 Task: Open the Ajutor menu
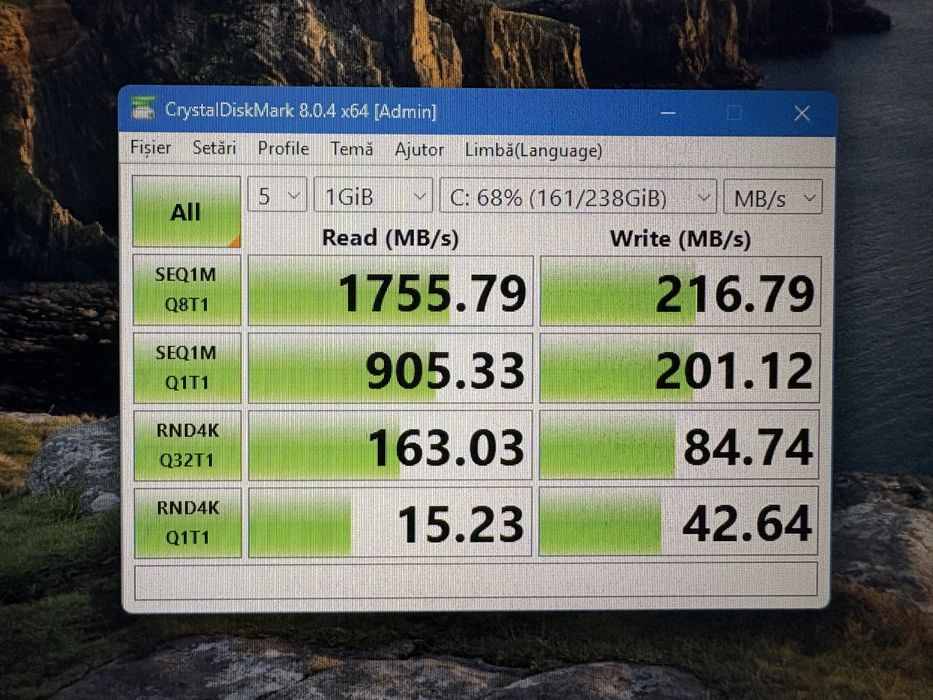(419, 149)
